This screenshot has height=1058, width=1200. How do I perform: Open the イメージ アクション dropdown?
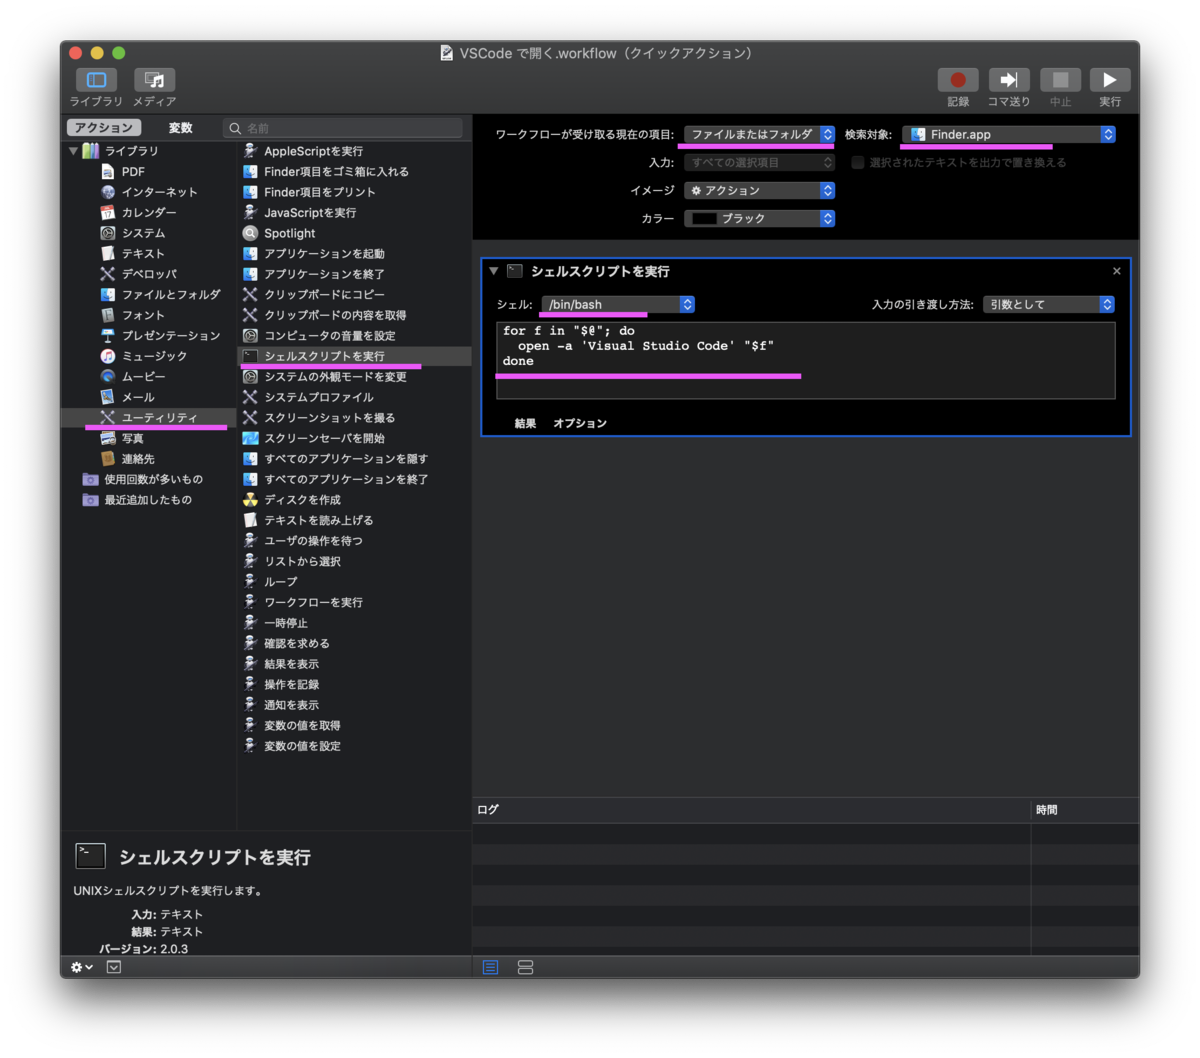coord(759,190)
